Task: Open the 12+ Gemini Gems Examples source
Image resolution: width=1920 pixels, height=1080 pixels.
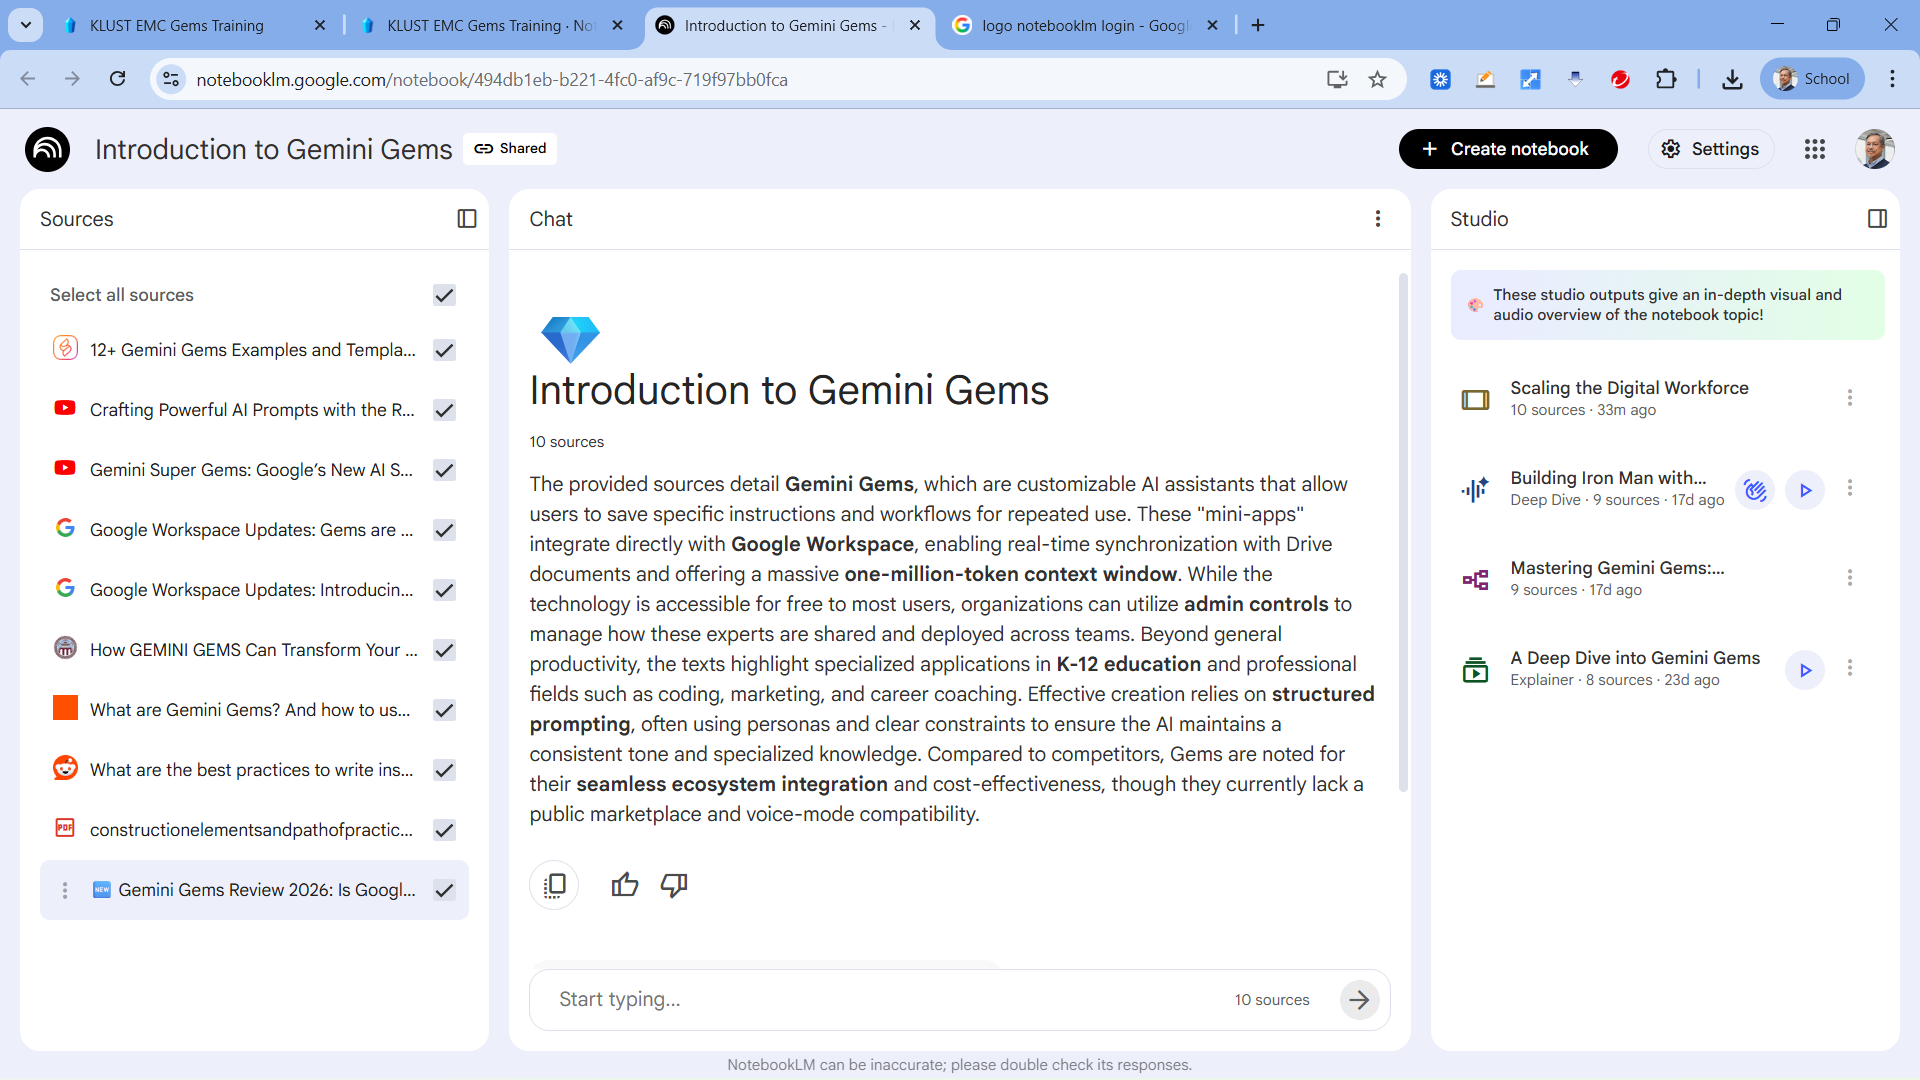Action: (x=252, y=350)
